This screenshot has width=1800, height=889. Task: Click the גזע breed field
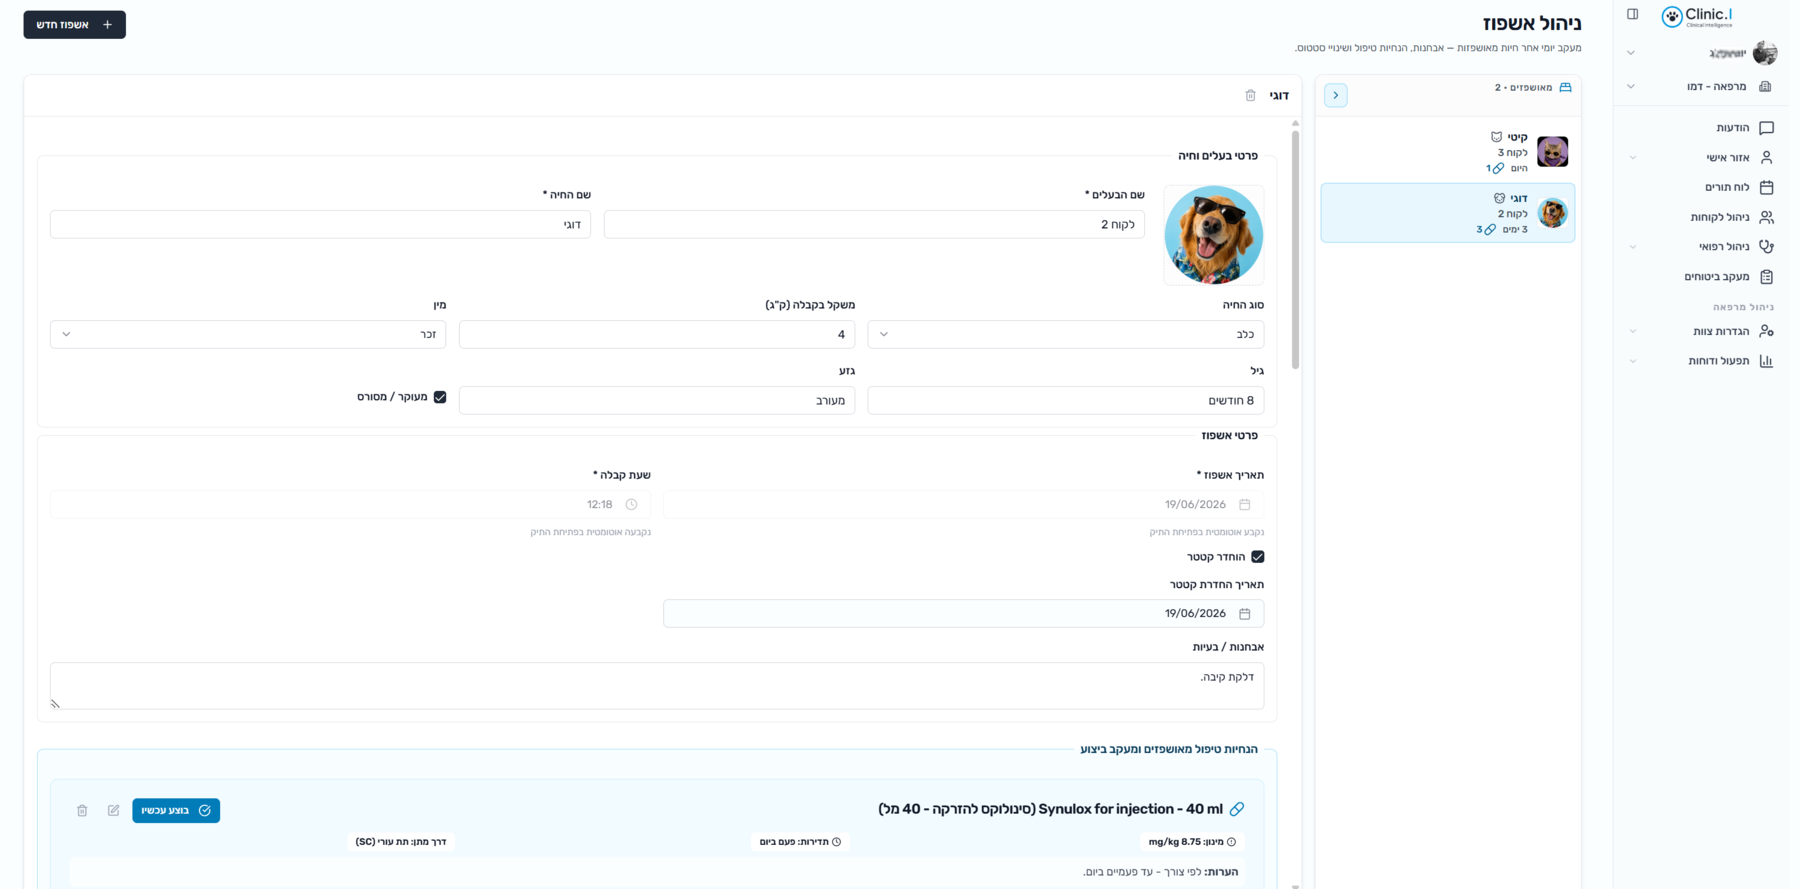tap(657, 401)
